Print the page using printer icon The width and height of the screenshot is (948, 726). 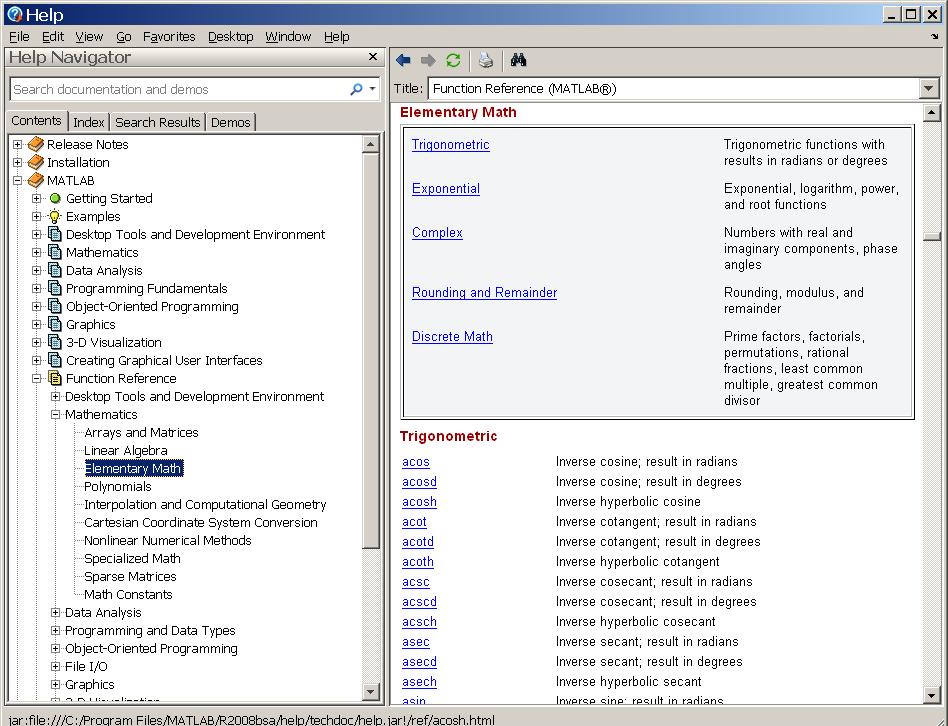tap(485, 60)
